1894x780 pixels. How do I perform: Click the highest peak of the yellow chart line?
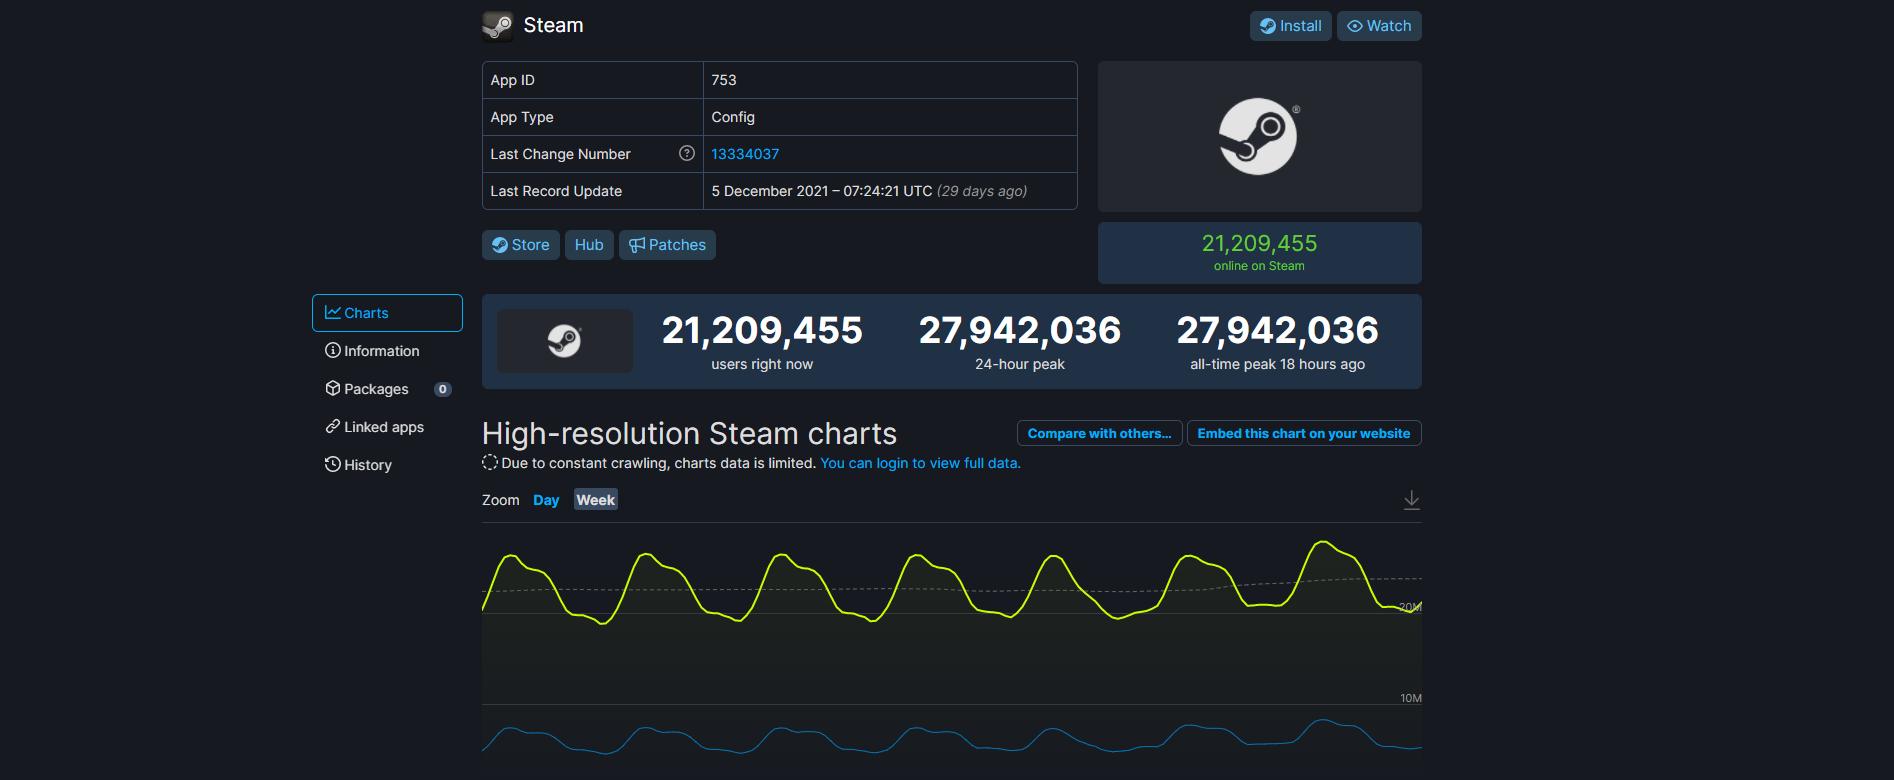coord(1323,542)
